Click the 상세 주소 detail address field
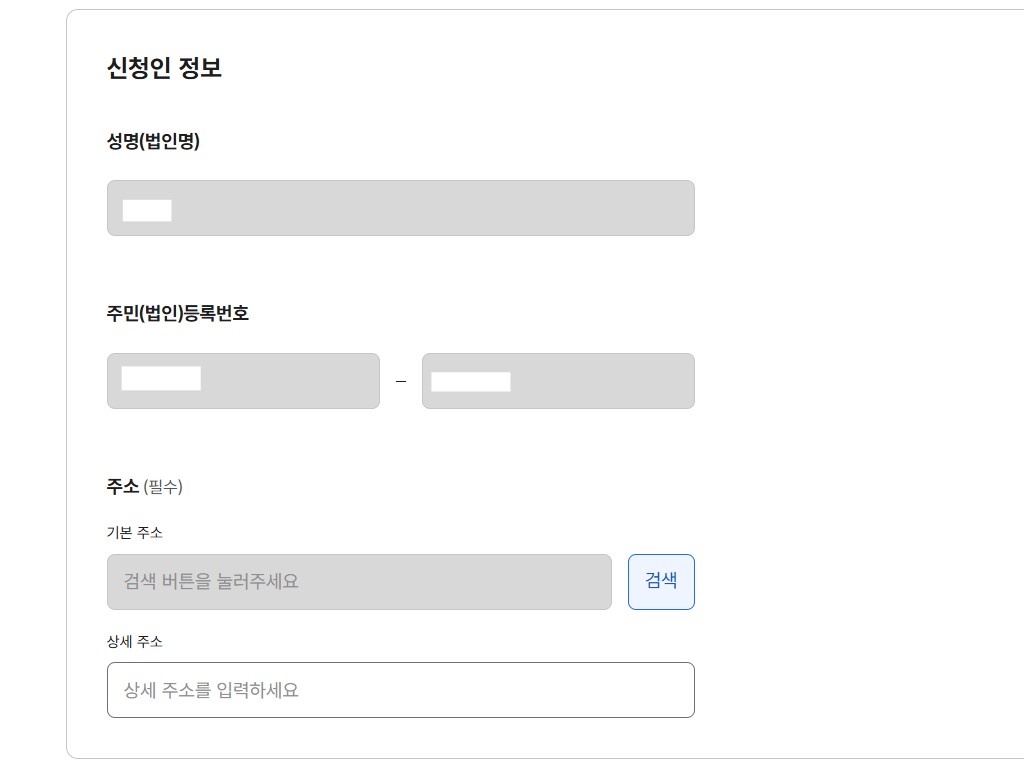 tap(400, 690)
